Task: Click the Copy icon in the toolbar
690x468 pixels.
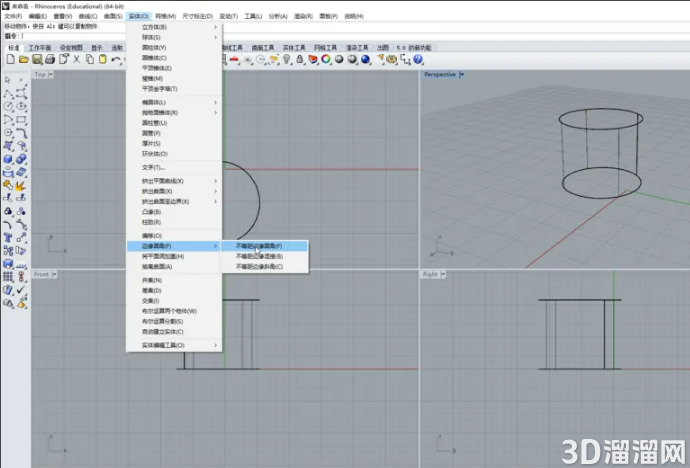Action: (x=90, y=59)
